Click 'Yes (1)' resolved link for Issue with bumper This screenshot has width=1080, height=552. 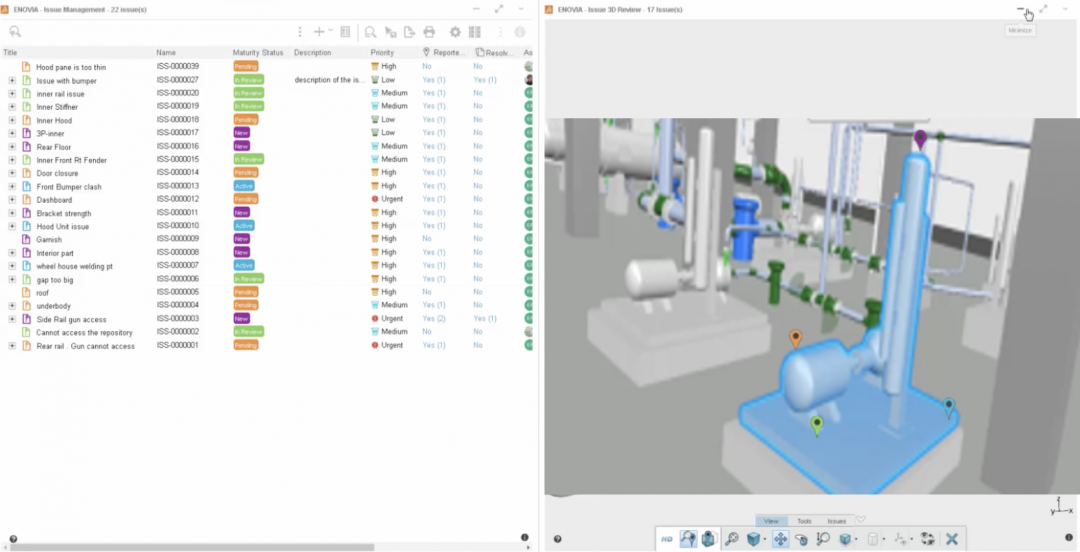click(485, 80)
